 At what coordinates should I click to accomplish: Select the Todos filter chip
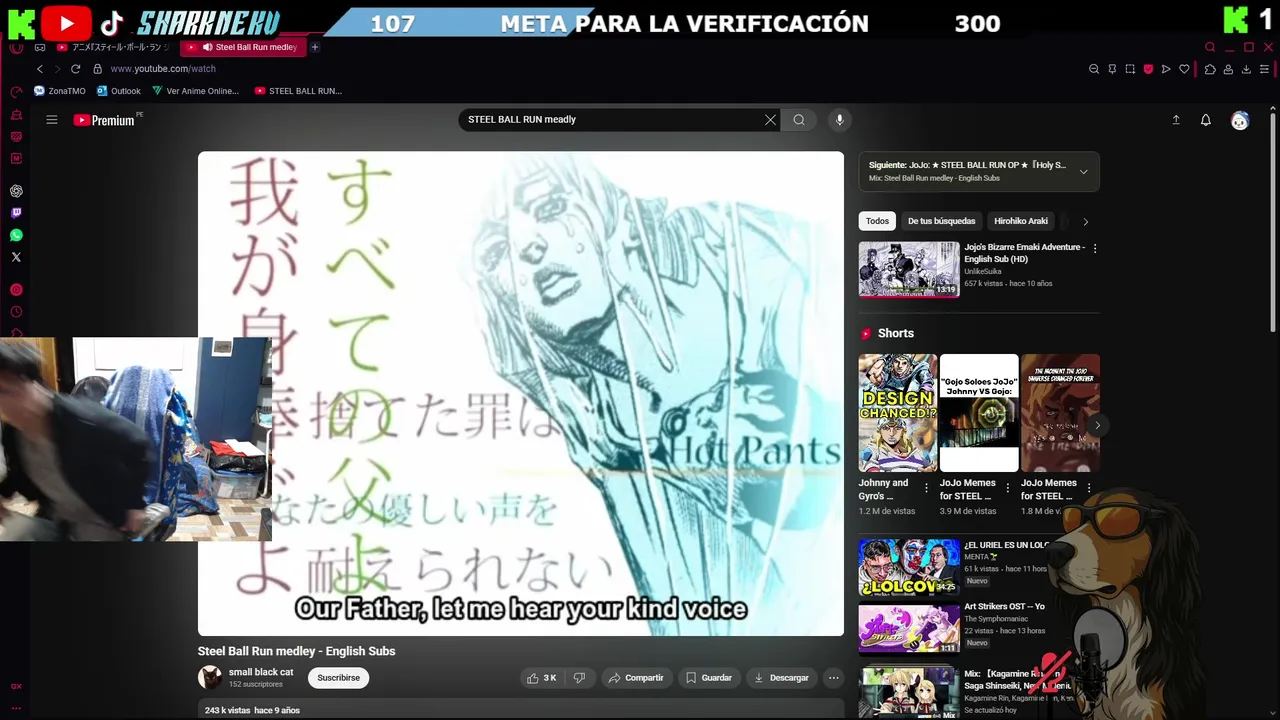tap(877, 221)
